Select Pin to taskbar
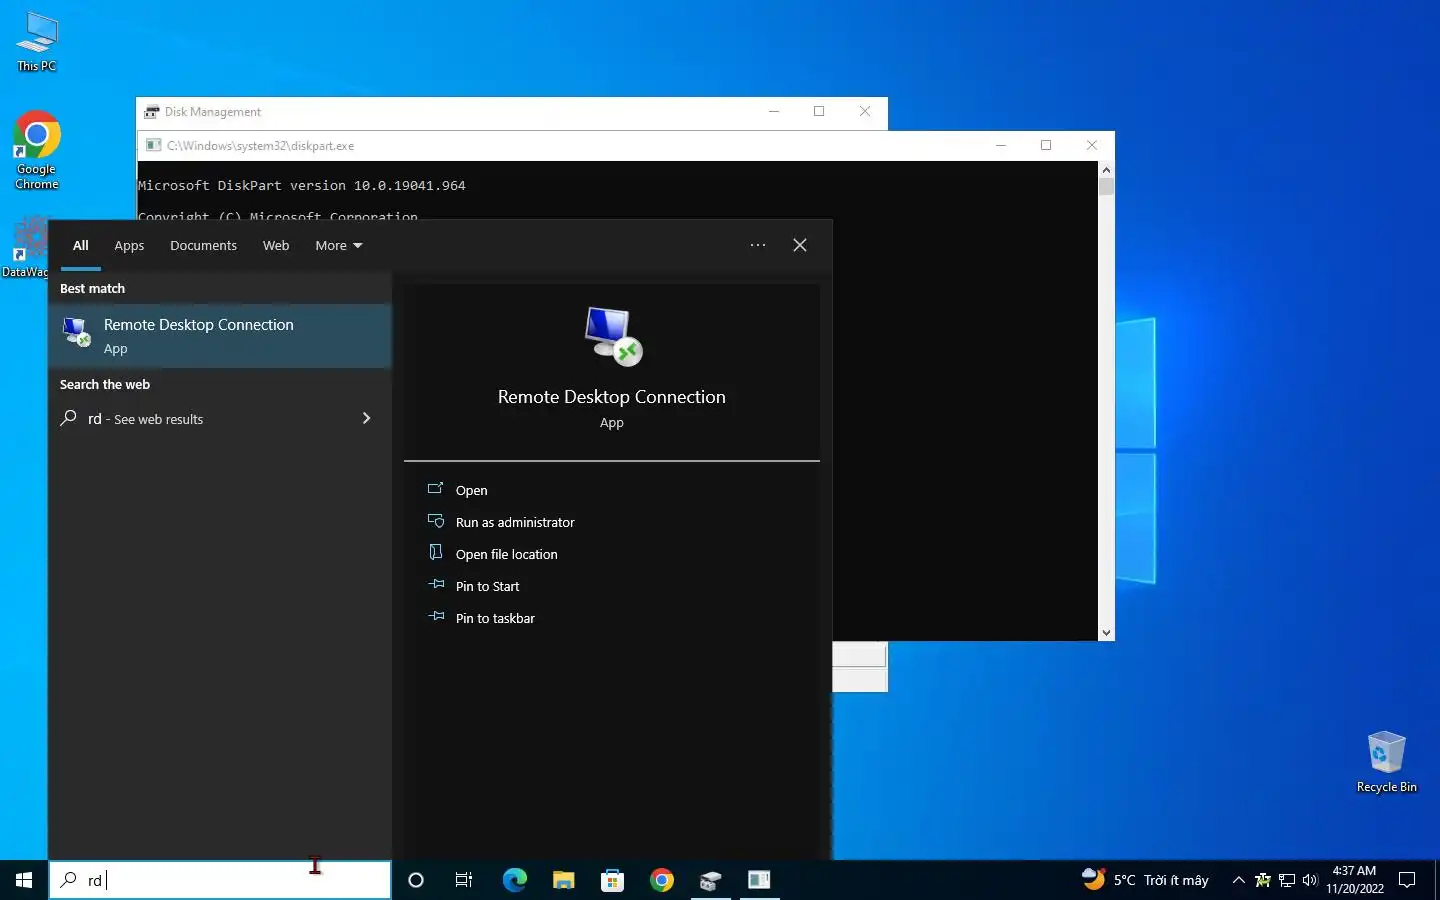 click(494, 618)
